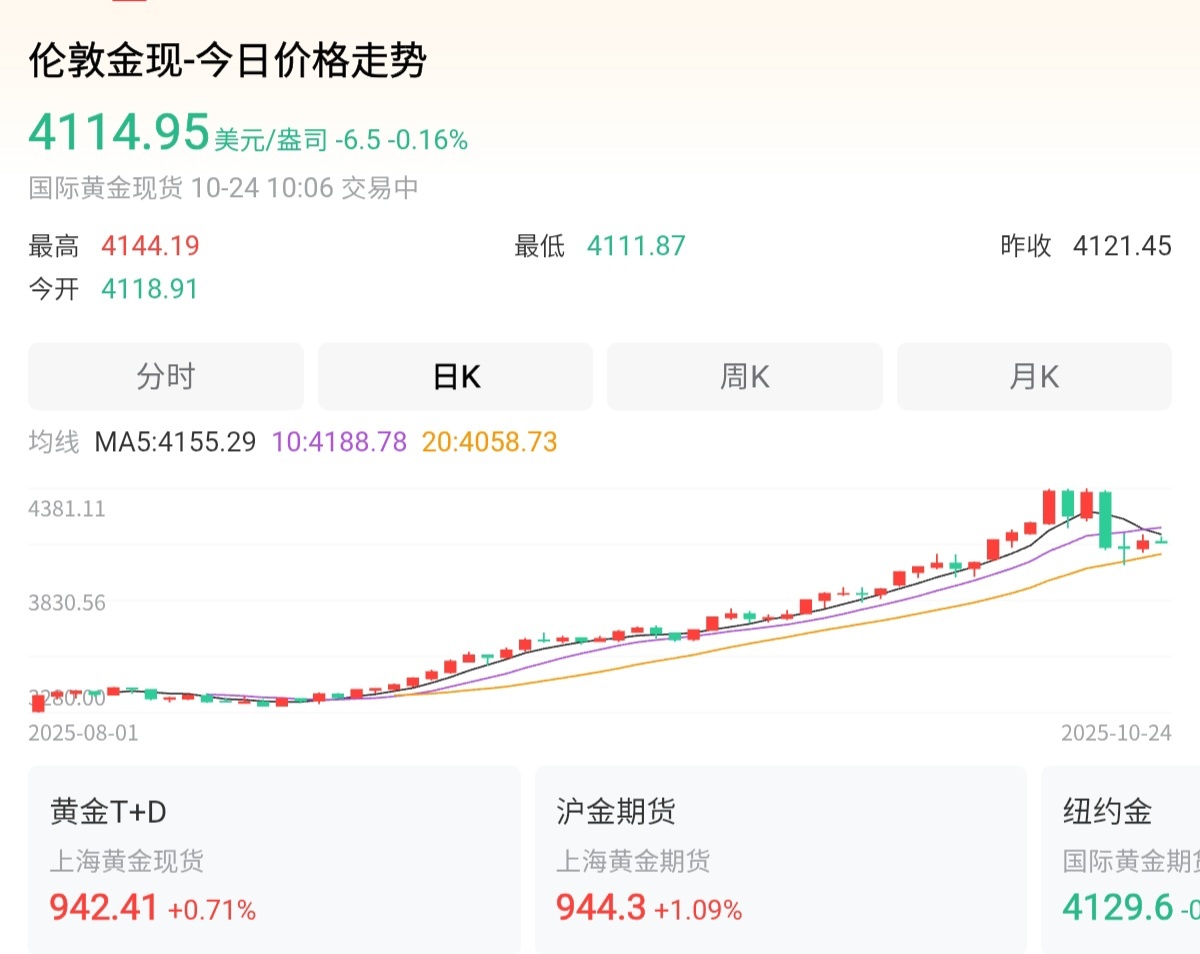Click the 4381.11 y-axis label
1200x954 pixels.
click(67, 509)
